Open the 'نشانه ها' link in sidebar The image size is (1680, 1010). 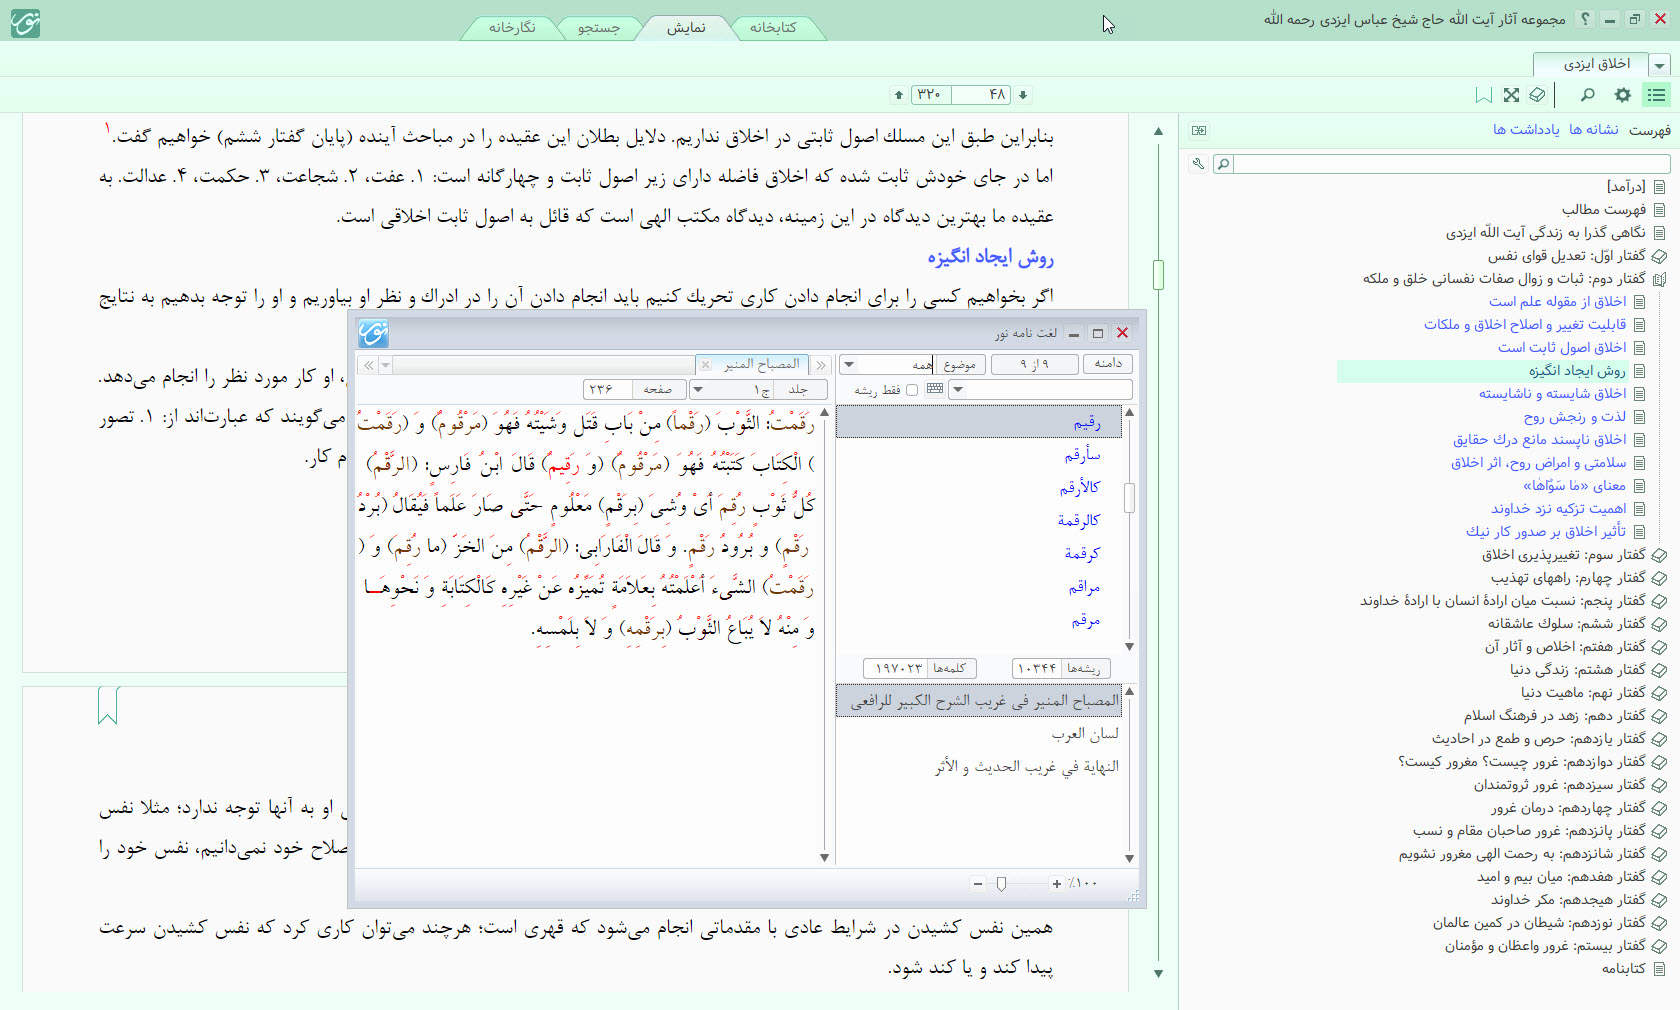coord(1594,129)
